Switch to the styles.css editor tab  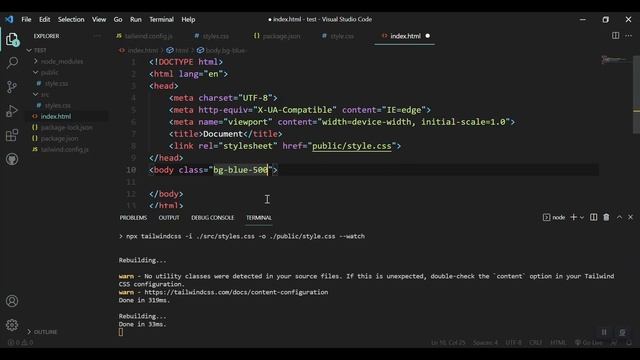click(x=211, y=36)
